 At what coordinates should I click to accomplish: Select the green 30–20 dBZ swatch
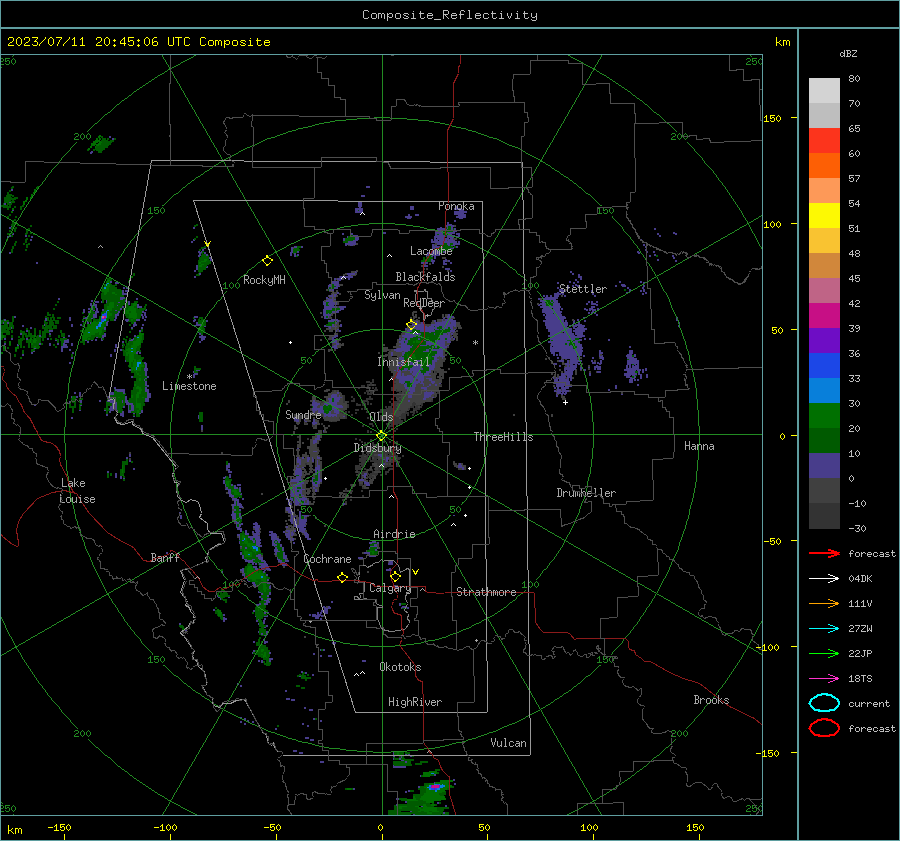824,416
